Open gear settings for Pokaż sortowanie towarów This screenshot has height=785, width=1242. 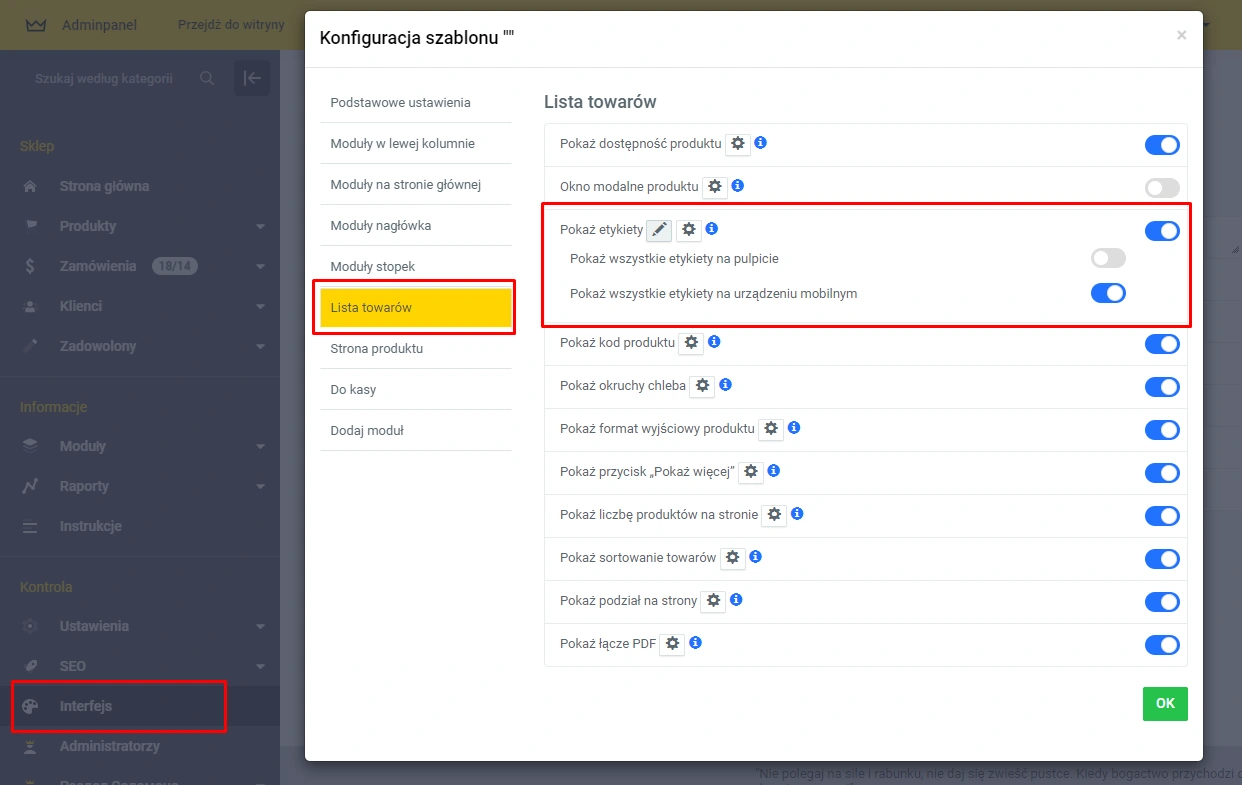733,557
